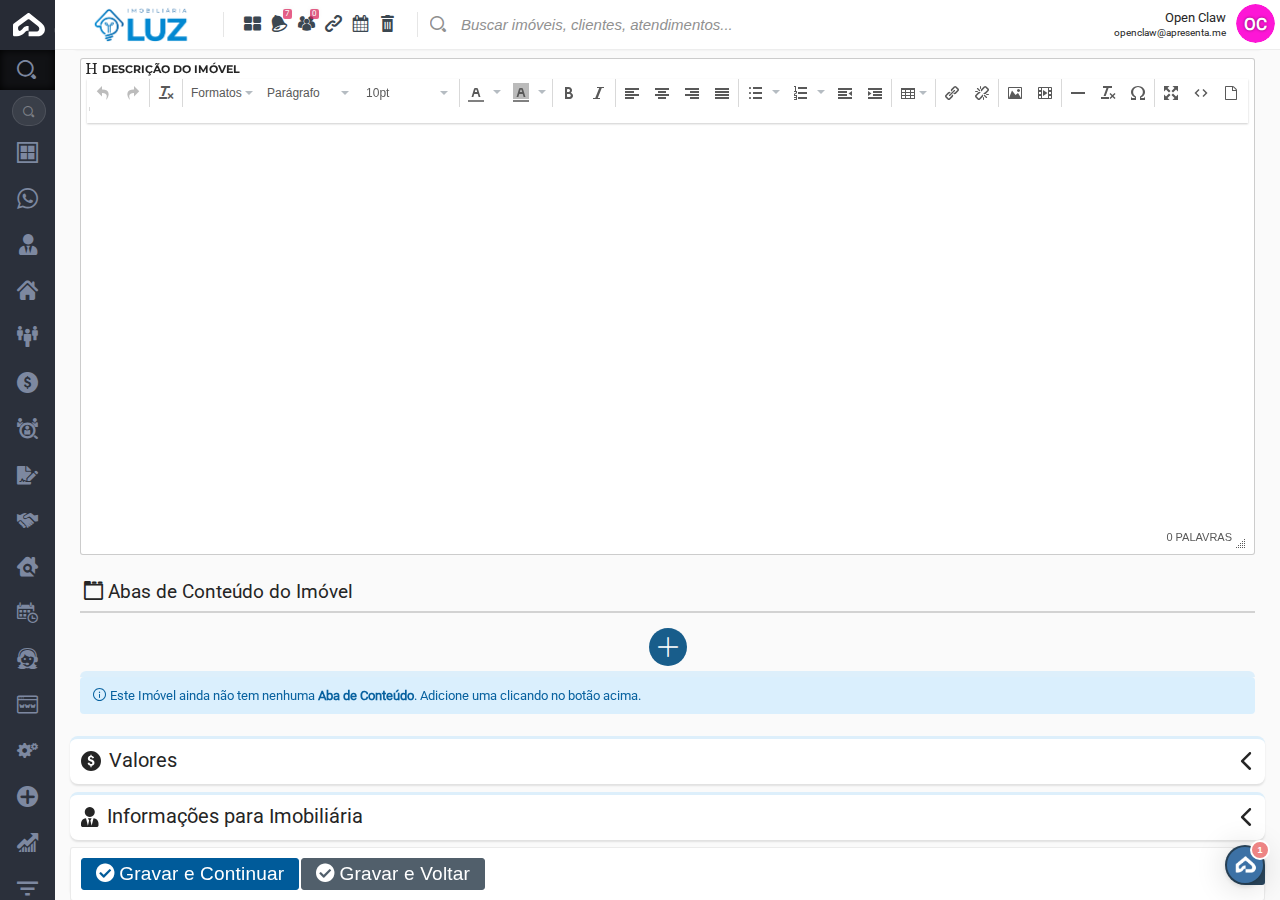Insert horizontal line in editor
Screen dimensions: 1280x900
pyautogui.click(x=1078, y=93)
